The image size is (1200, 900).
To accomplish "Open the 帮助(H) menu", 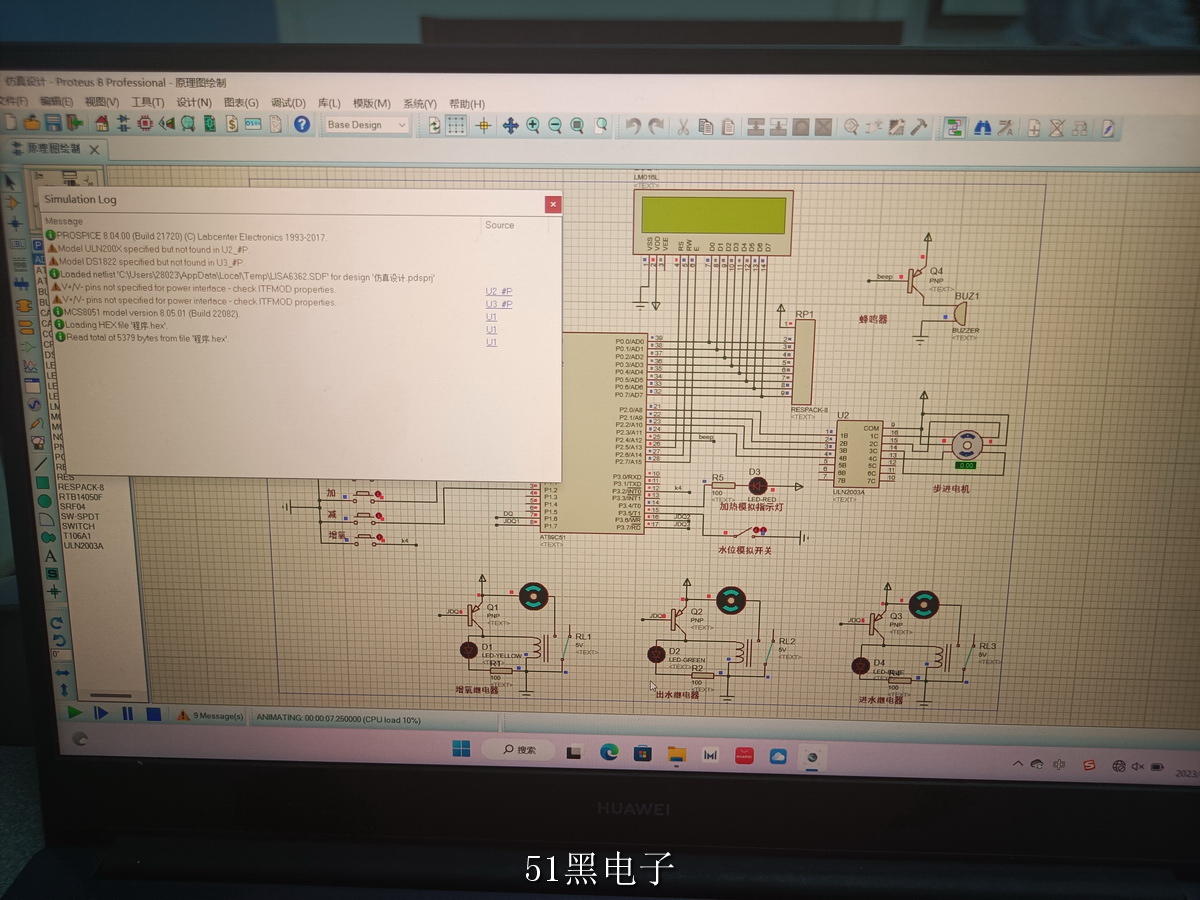I will (x=467, y=104).
